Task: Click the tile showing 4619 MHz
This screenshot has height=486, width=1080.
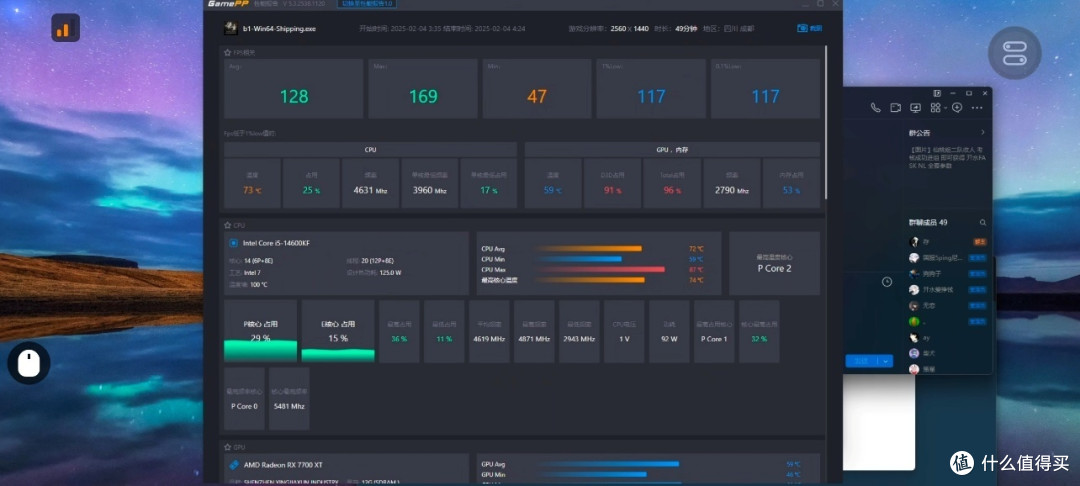Action: 489,331
